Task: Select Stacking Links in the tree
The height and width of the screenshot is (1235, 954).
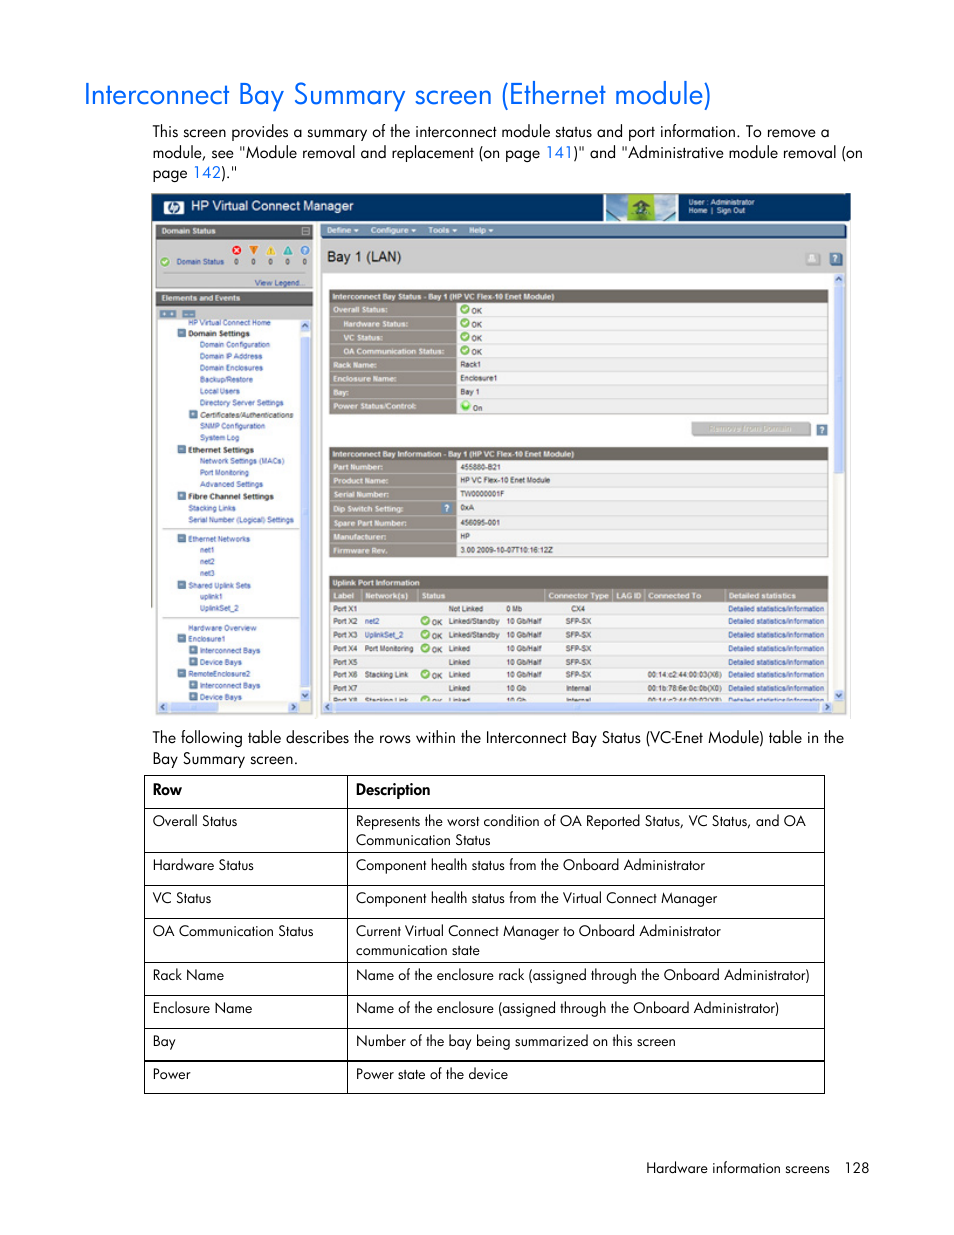Action: (212, 508)
